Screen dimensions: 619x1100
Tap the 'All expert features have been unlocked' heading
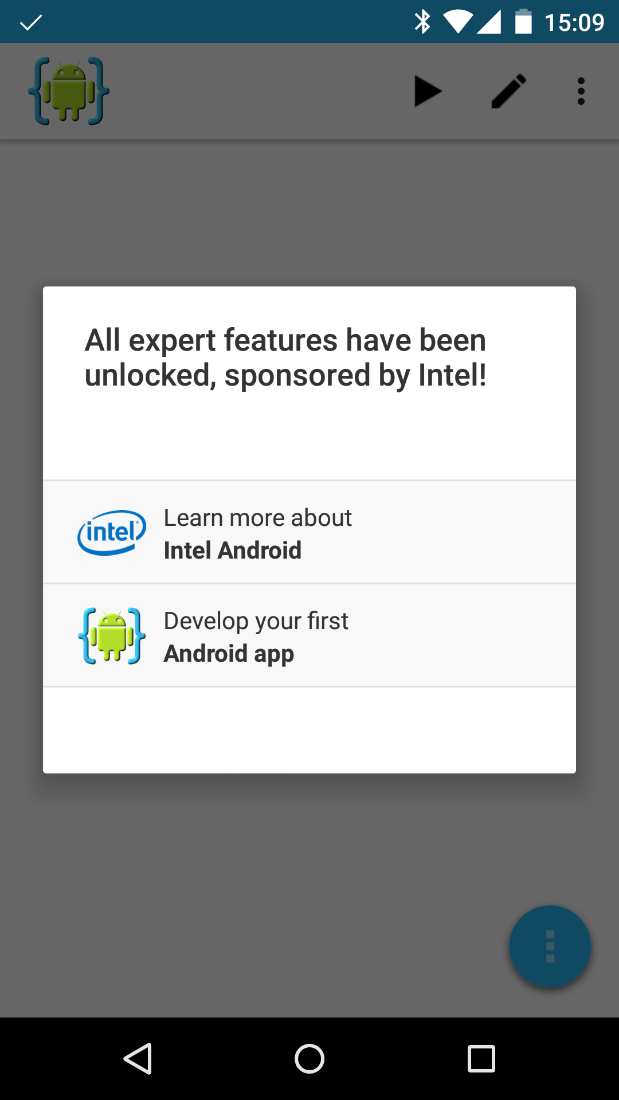(286, 358)
